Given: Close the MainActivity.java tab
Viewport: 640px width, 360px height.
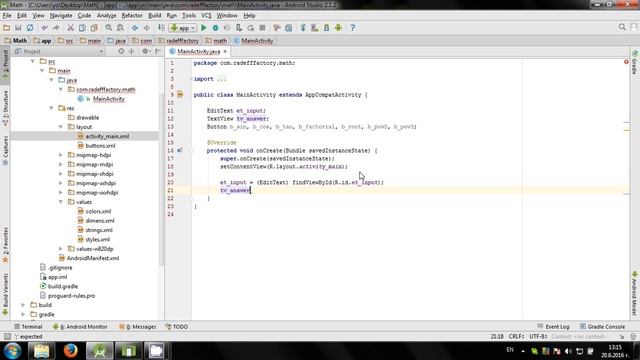Looking at the screenshot, I should coord(225,51).
